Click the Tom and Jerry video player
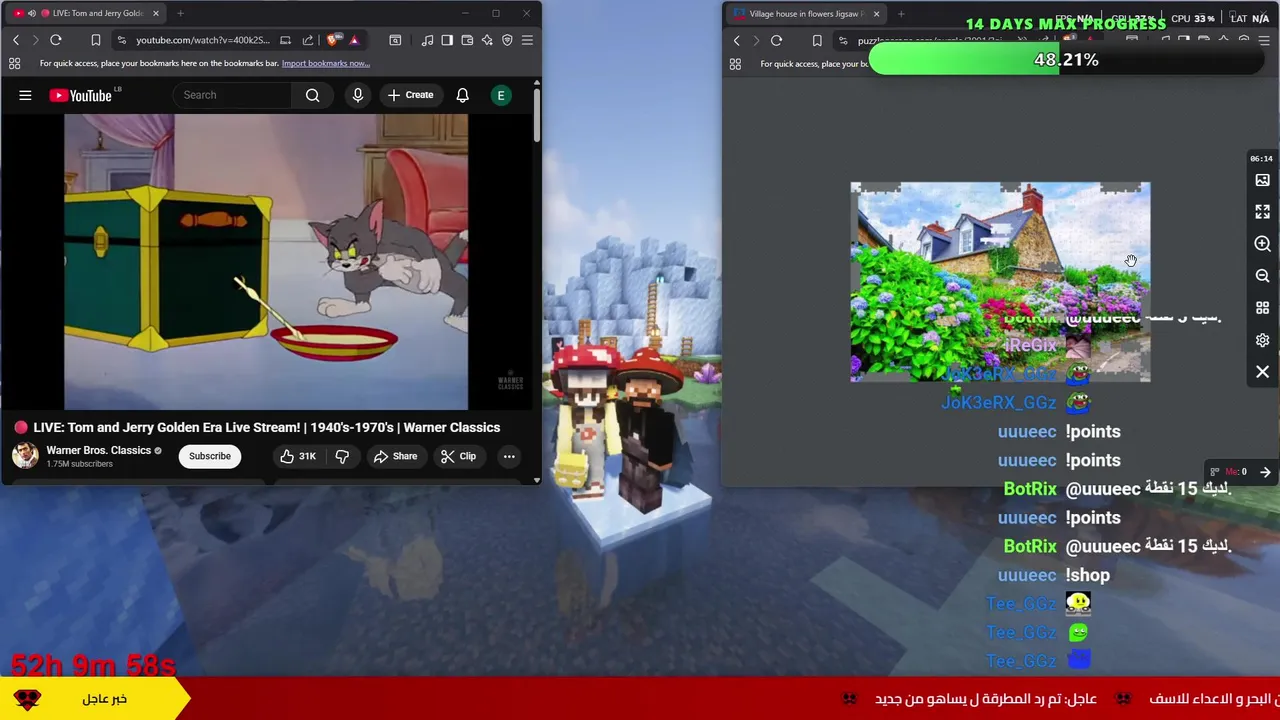 266,261
